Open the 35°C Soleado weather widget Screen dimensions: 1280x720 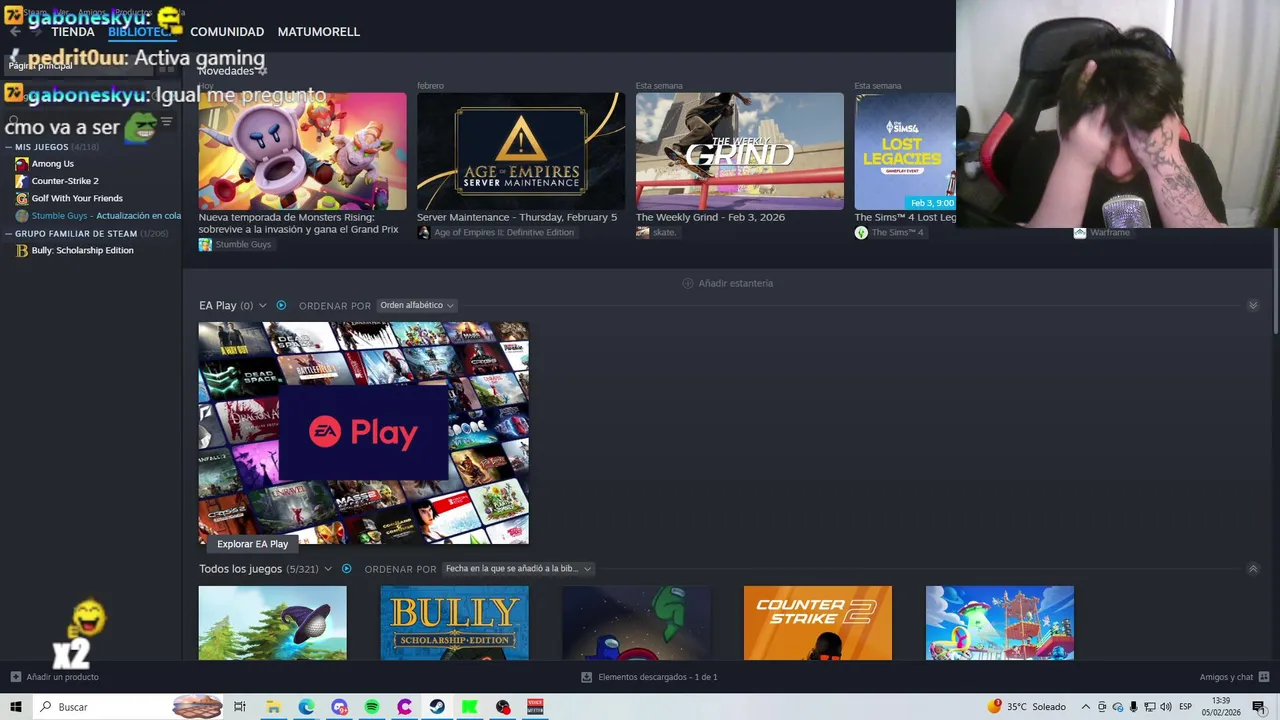click(x=1027, y=707)
